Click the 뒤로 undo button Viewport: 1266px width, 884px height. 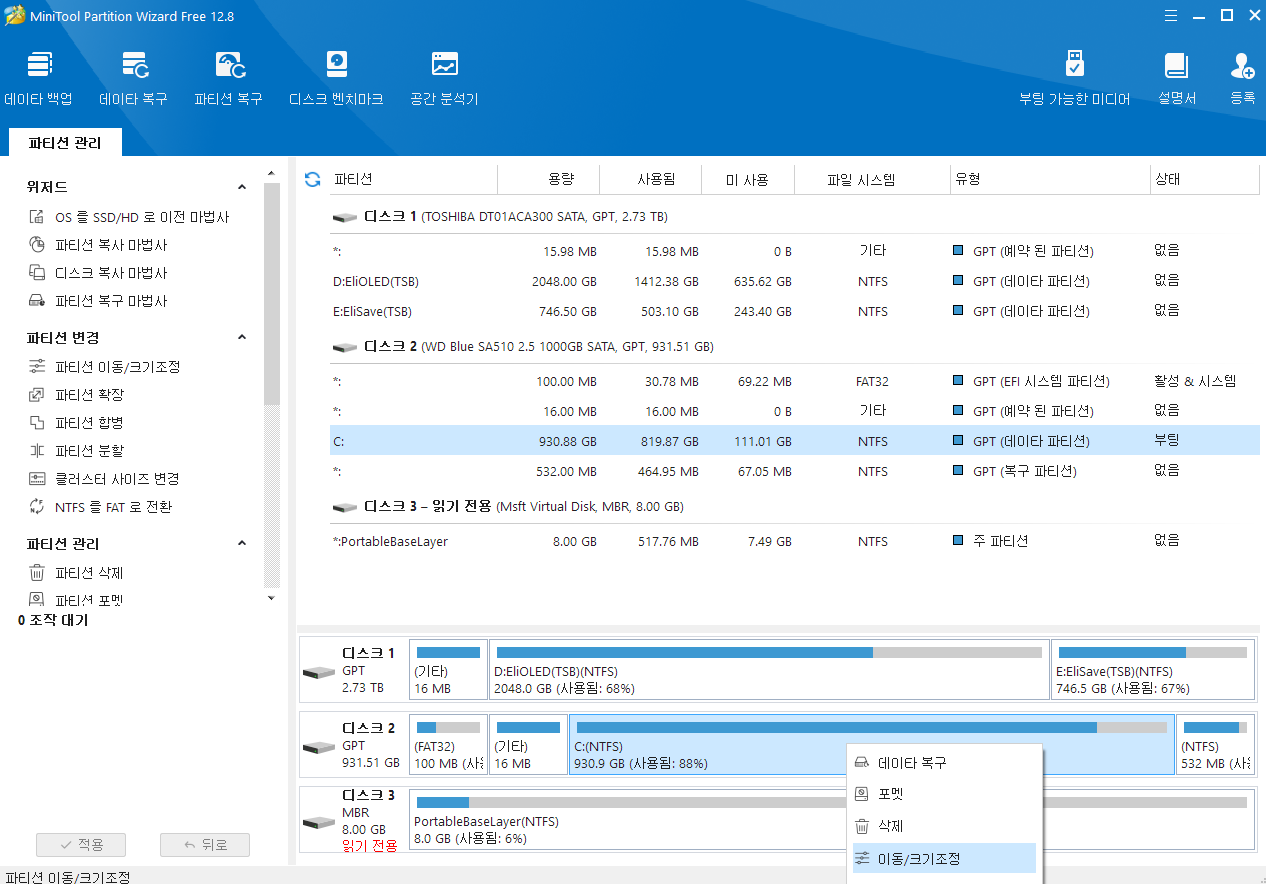204,845
